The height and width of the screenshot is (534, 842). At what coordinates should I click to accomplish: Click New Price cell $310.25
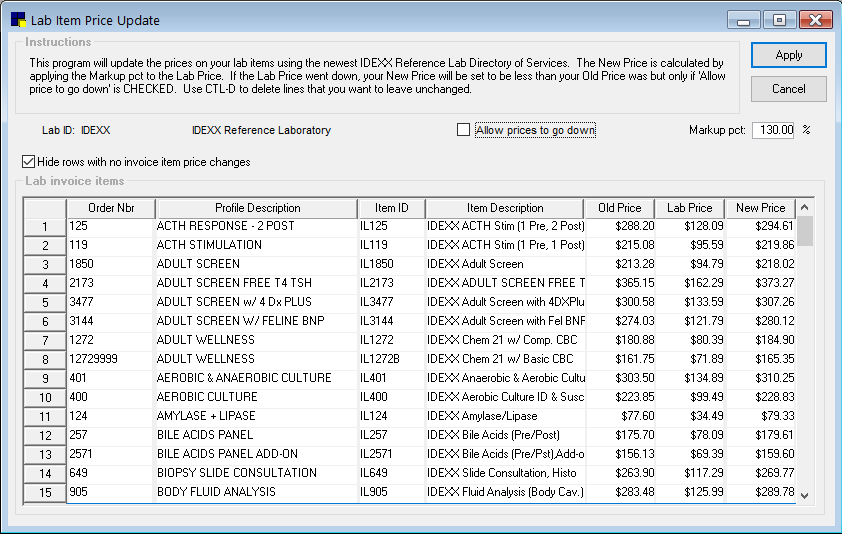coord(760,378)
